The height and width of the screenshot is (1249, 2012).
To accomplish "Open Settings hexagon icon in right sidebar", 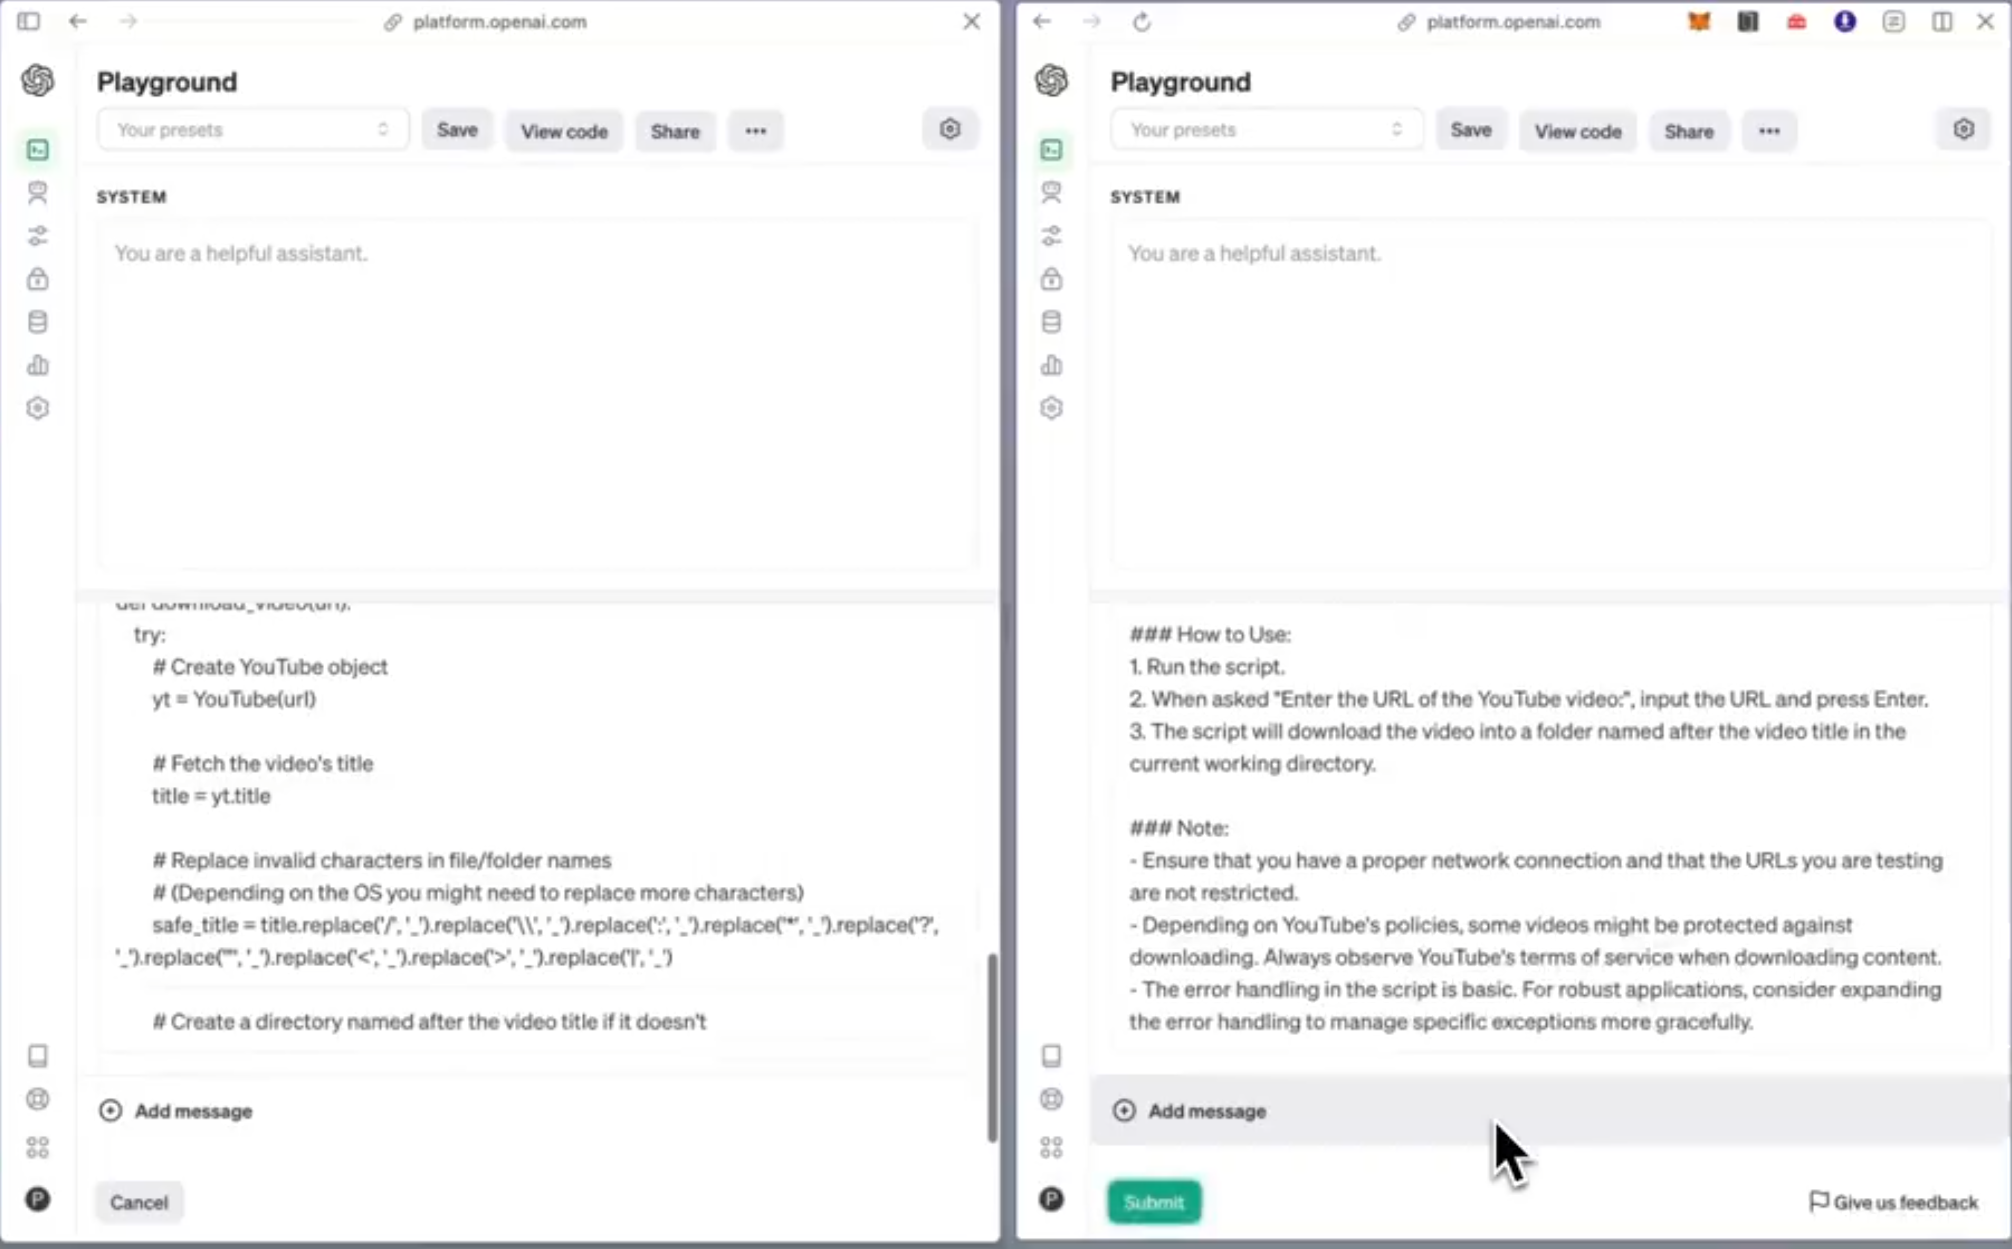I will click(x=1052, y=408).
